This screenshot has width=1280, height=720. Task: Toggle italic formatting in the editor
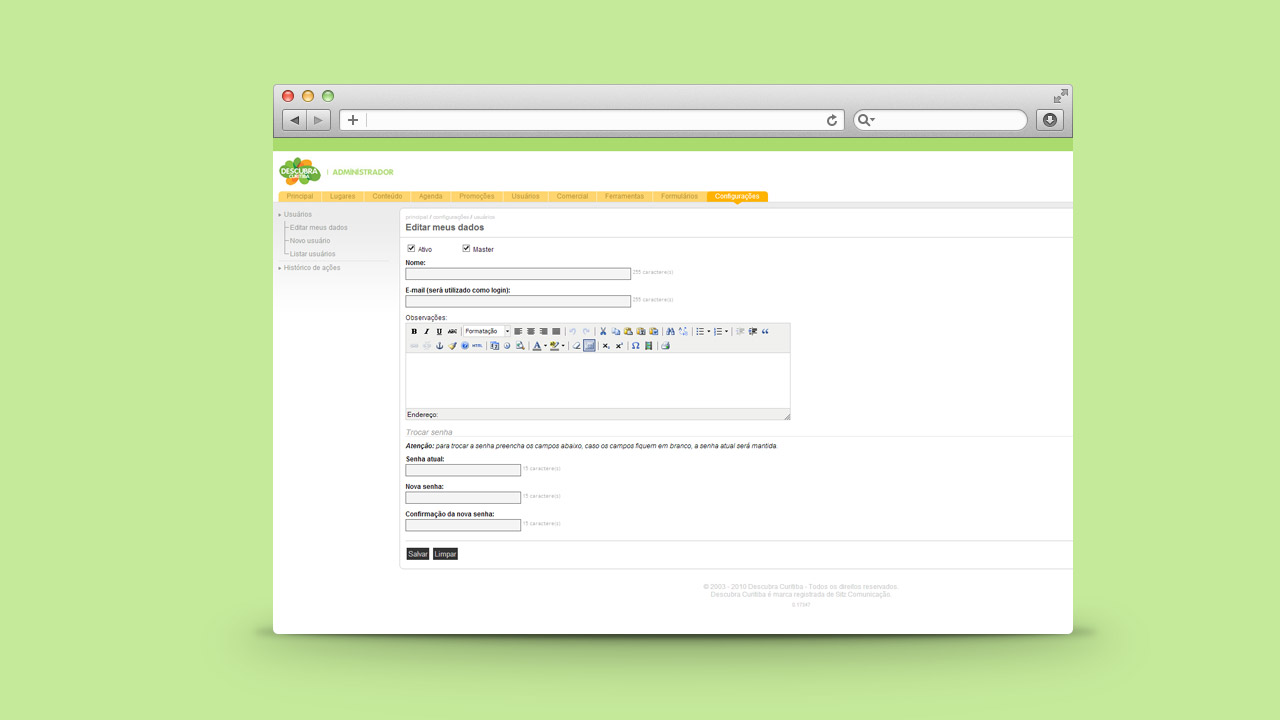426,331
